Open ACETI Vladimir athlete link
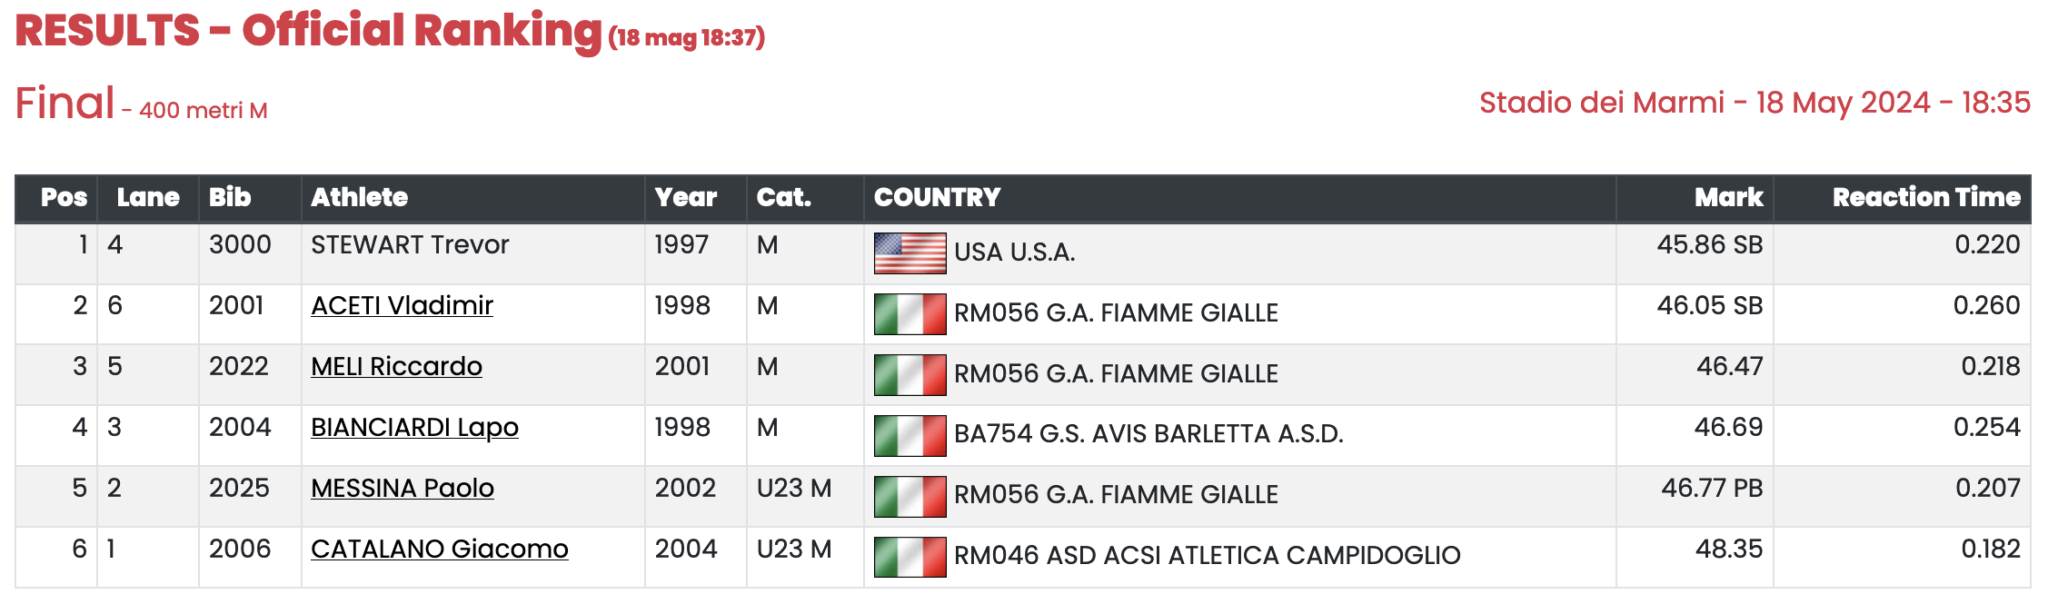Screen dimensions: 2048x614 point(402,306)
